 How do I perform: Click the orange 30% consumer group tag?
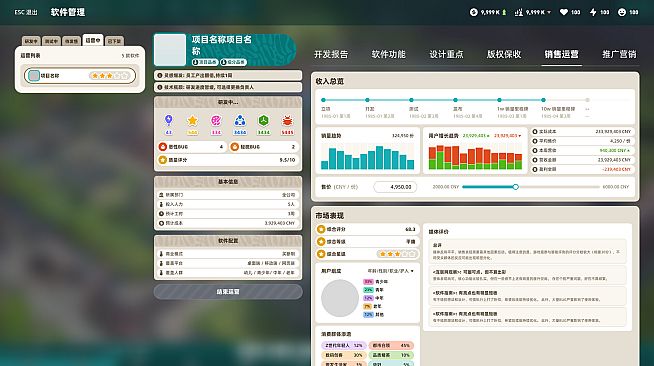pos(344,355)
